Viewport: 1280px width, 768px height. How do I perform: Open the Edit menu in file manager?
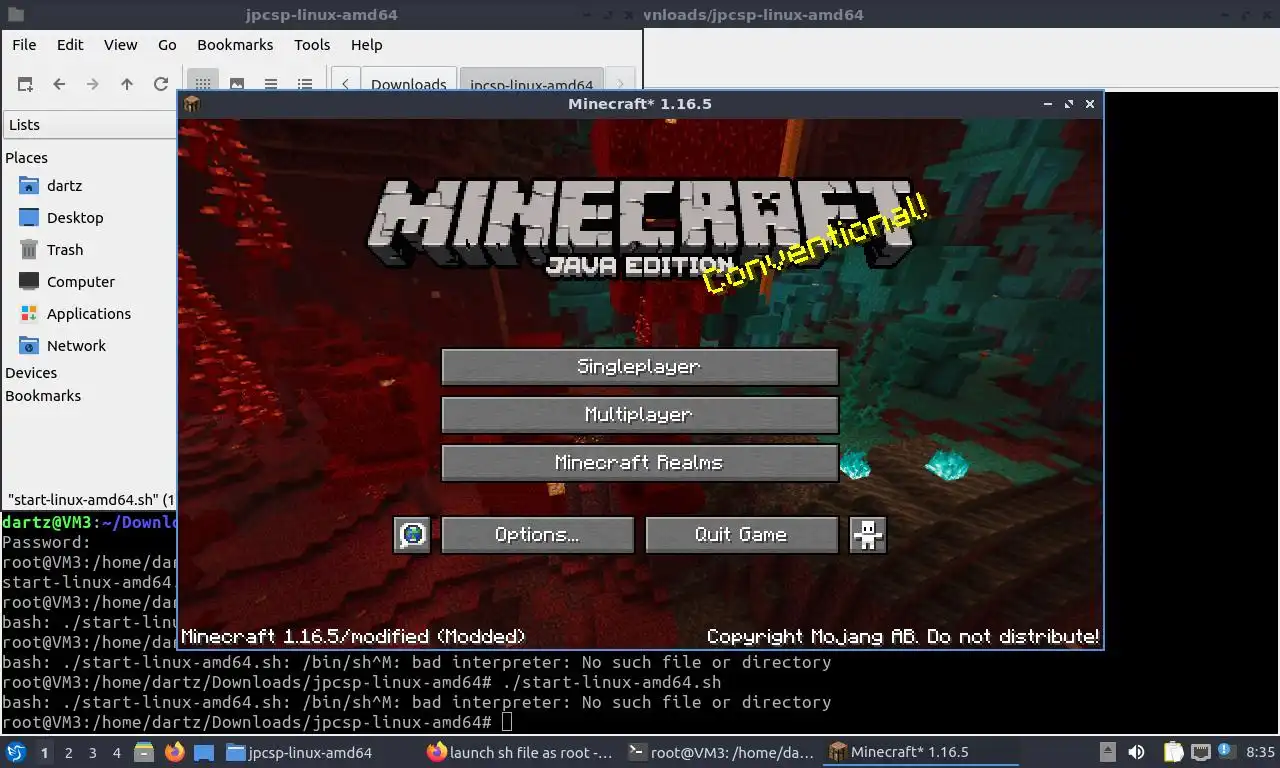70,45
